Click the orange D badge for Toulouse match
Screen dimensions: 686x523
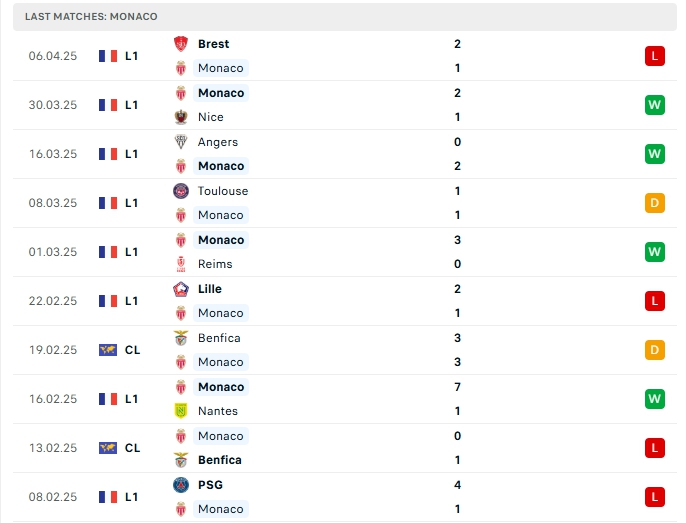coord(654,203)
